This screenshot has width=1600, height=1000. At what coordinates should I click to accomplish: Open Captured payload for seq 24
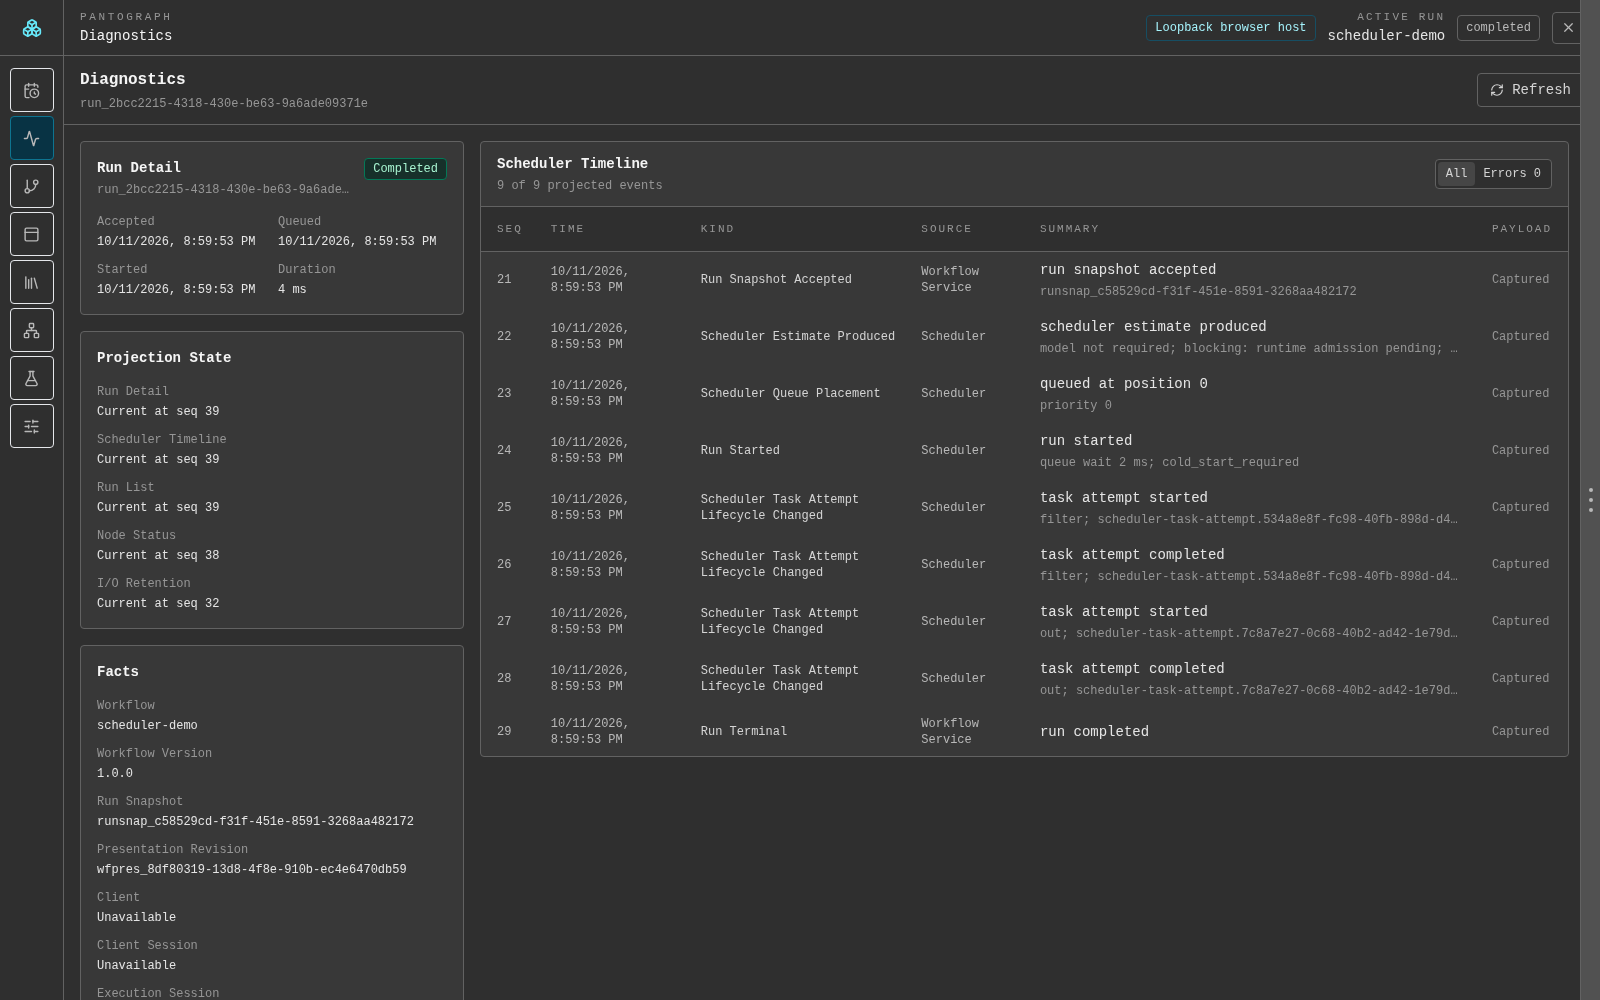(1520, 451)
